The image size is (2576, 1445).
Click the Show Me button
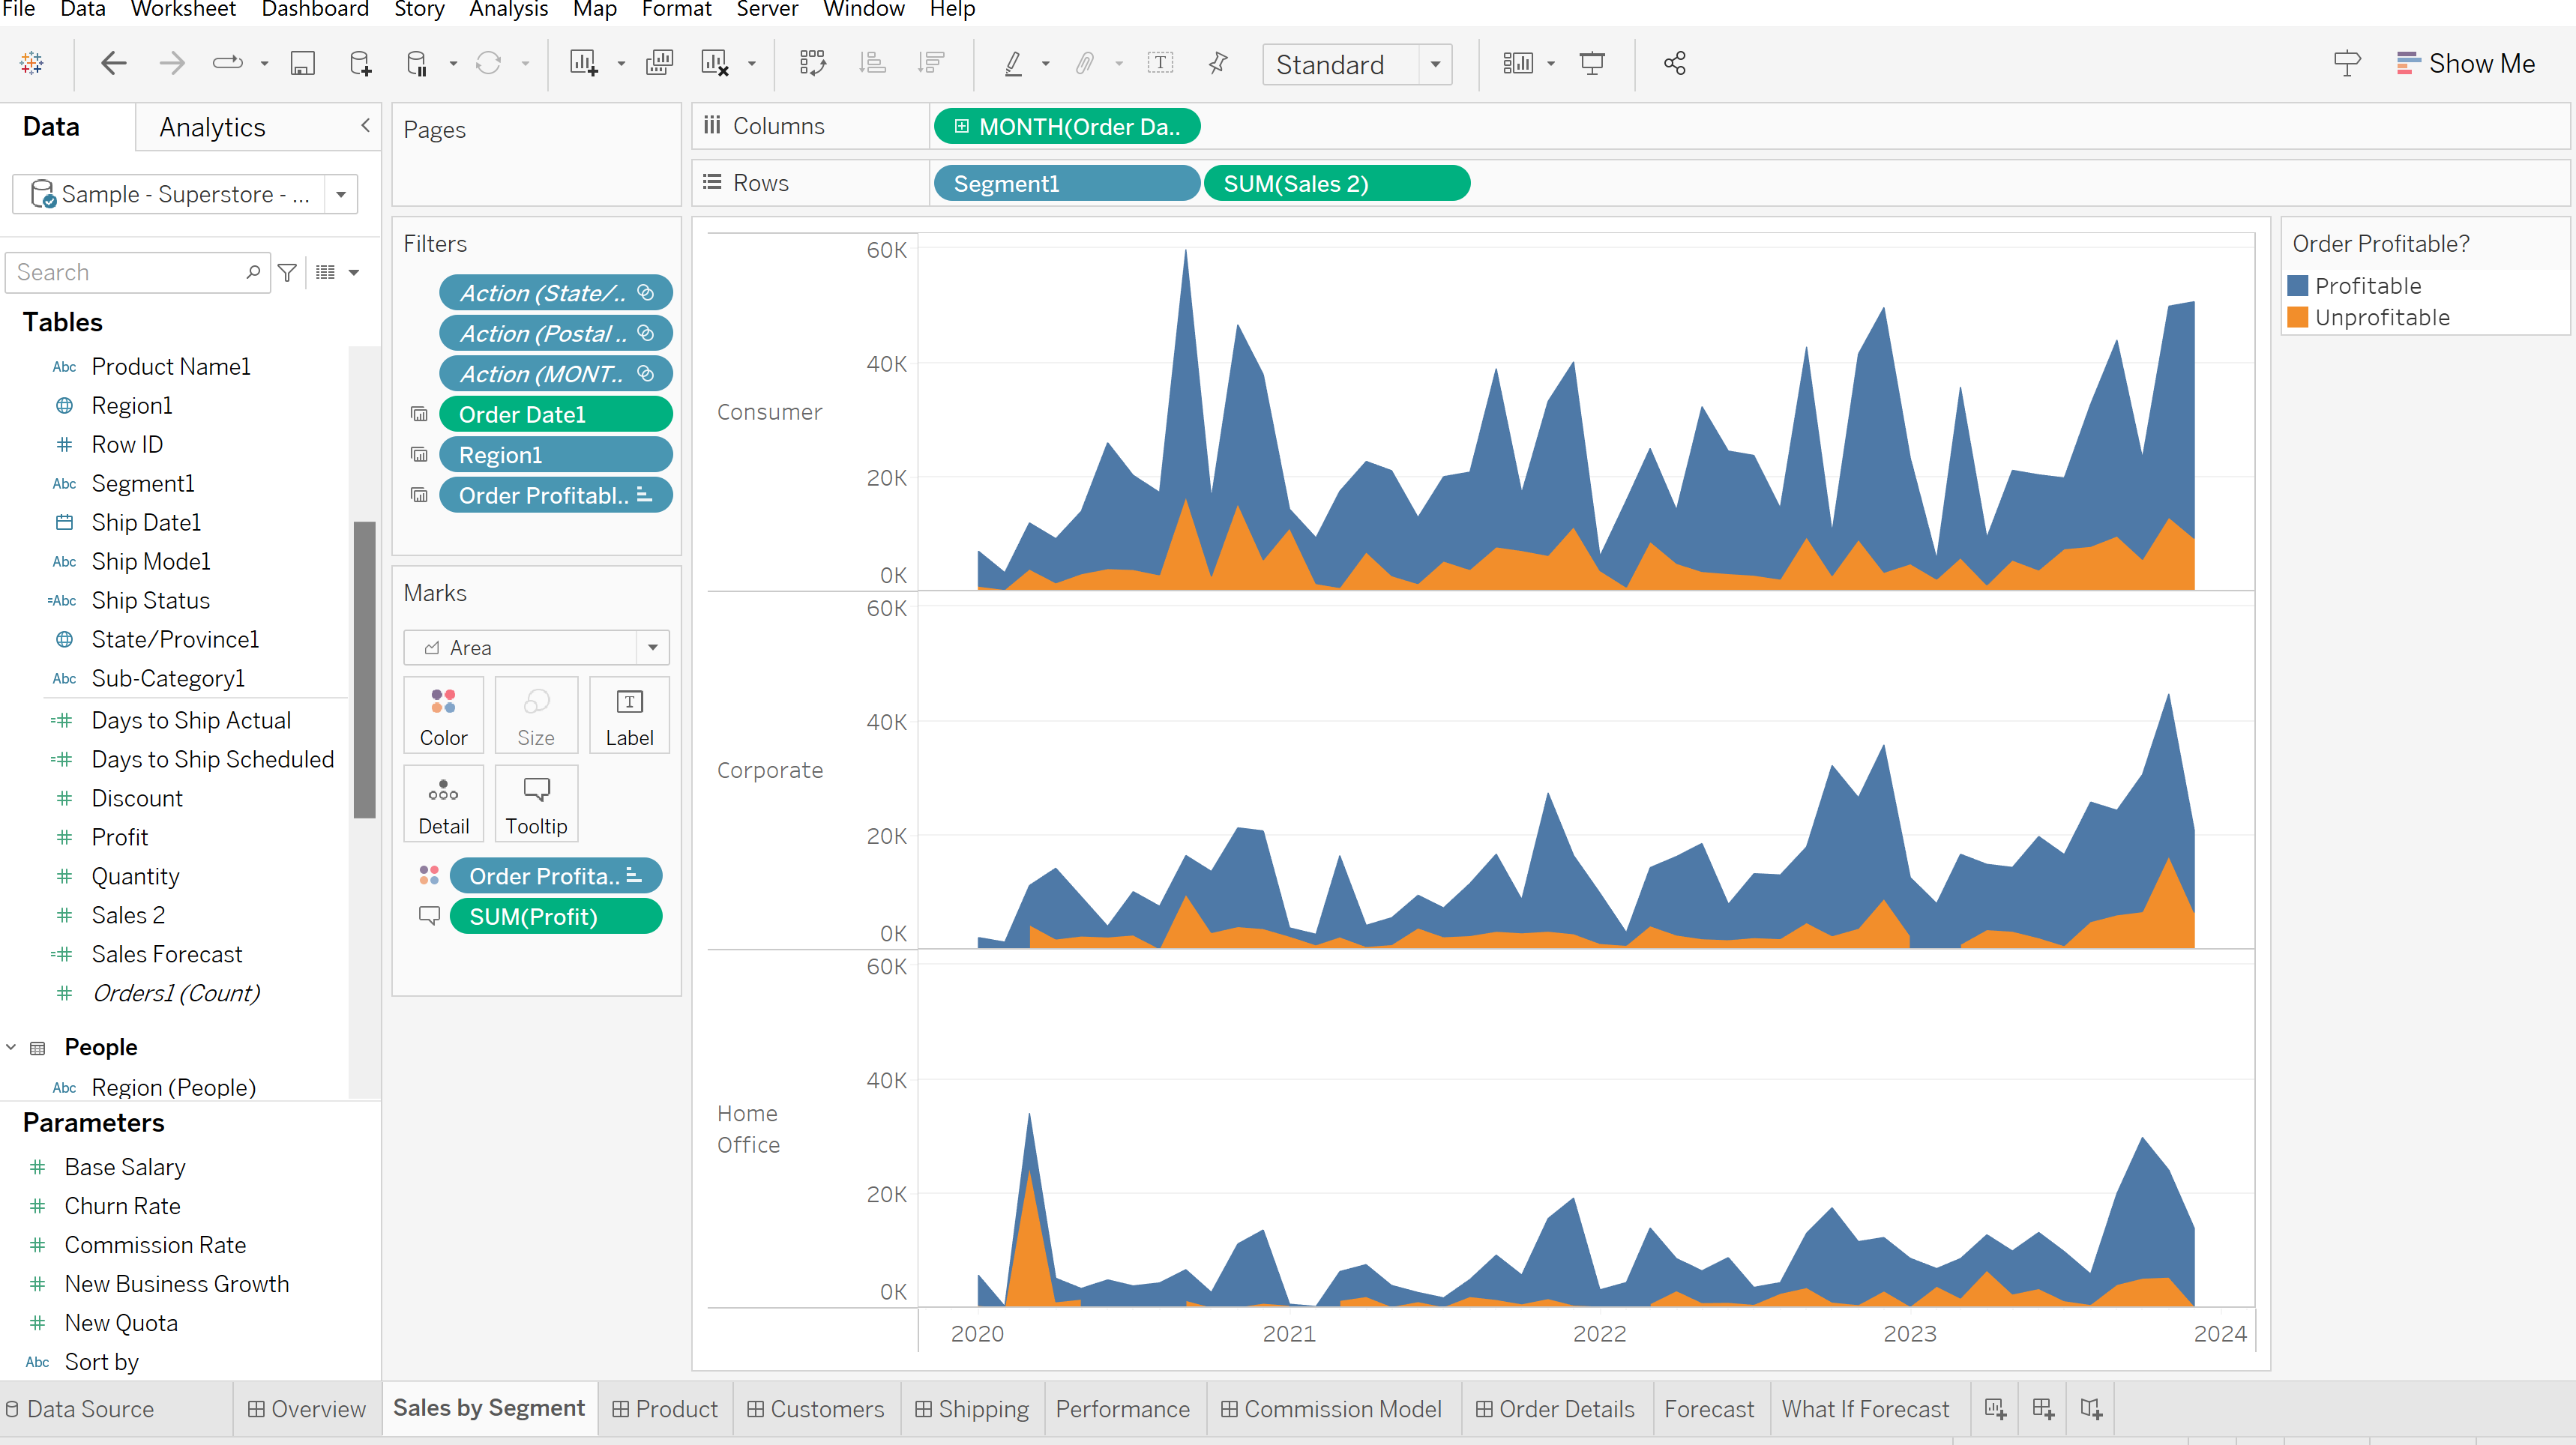2465,64
